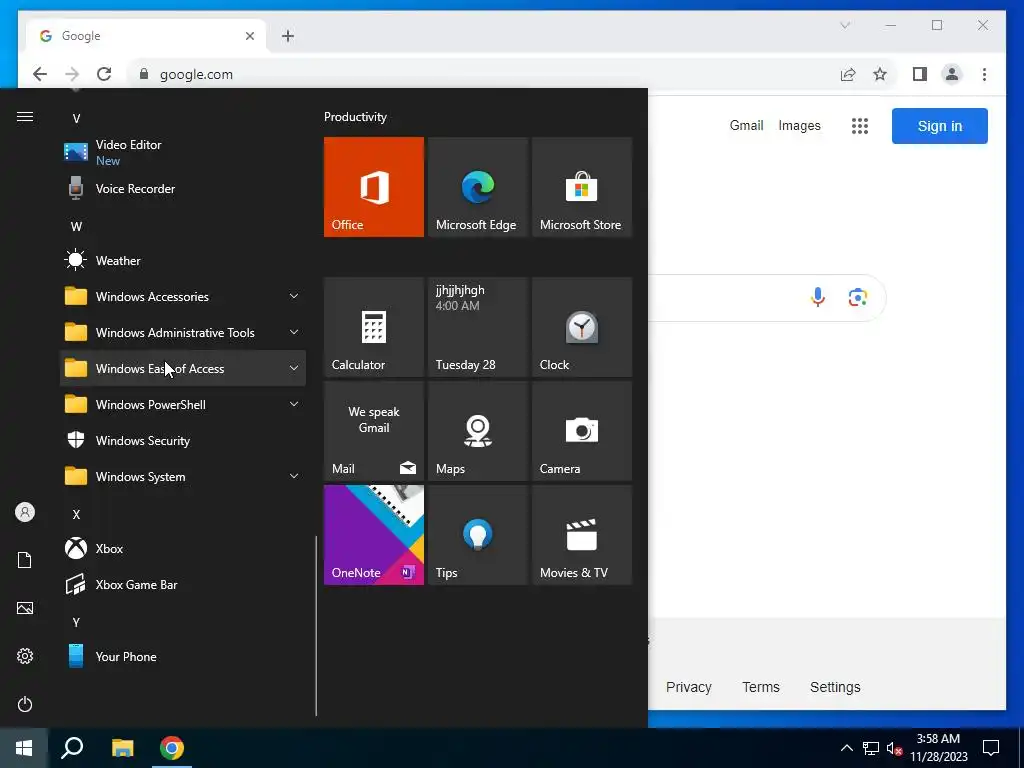
Task: Click the Start menu app list scrollbar
Action: click(x=316, y=626)
